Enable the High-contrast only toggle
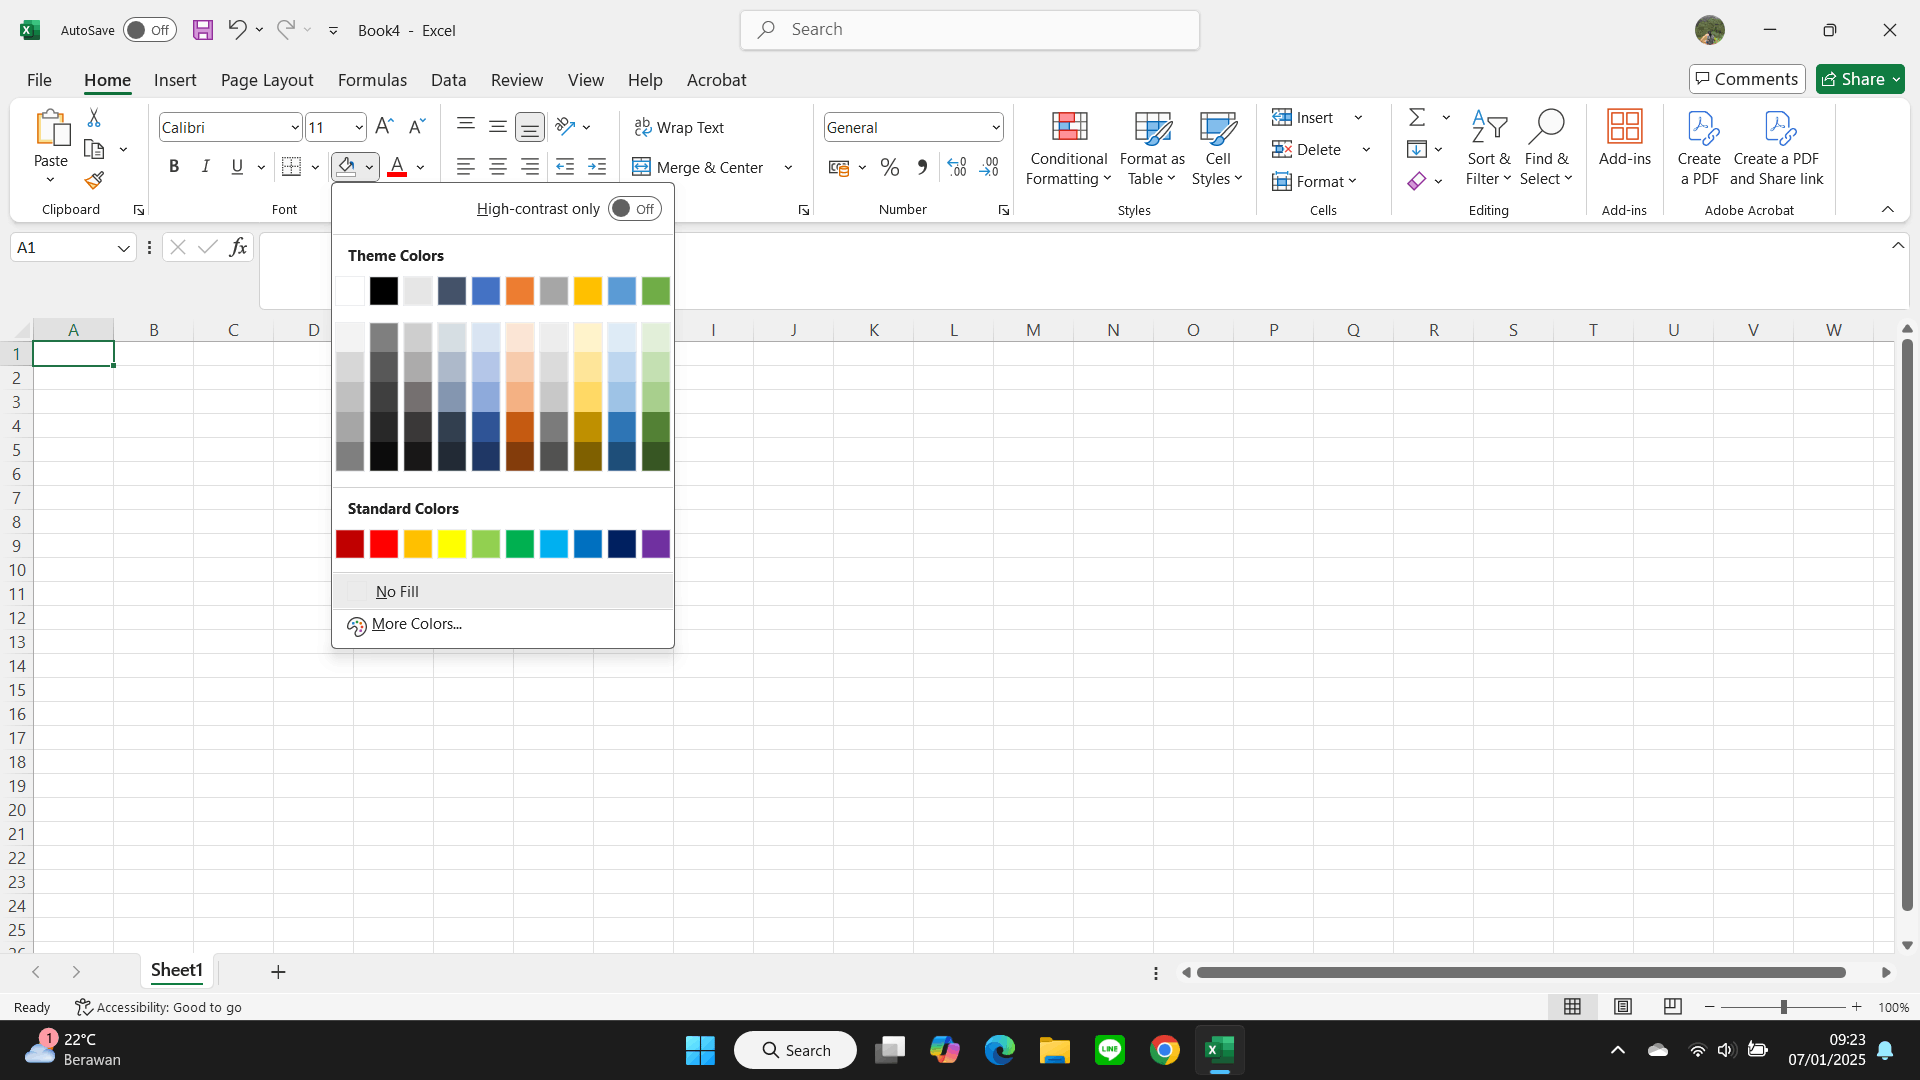 pos(634,209)
